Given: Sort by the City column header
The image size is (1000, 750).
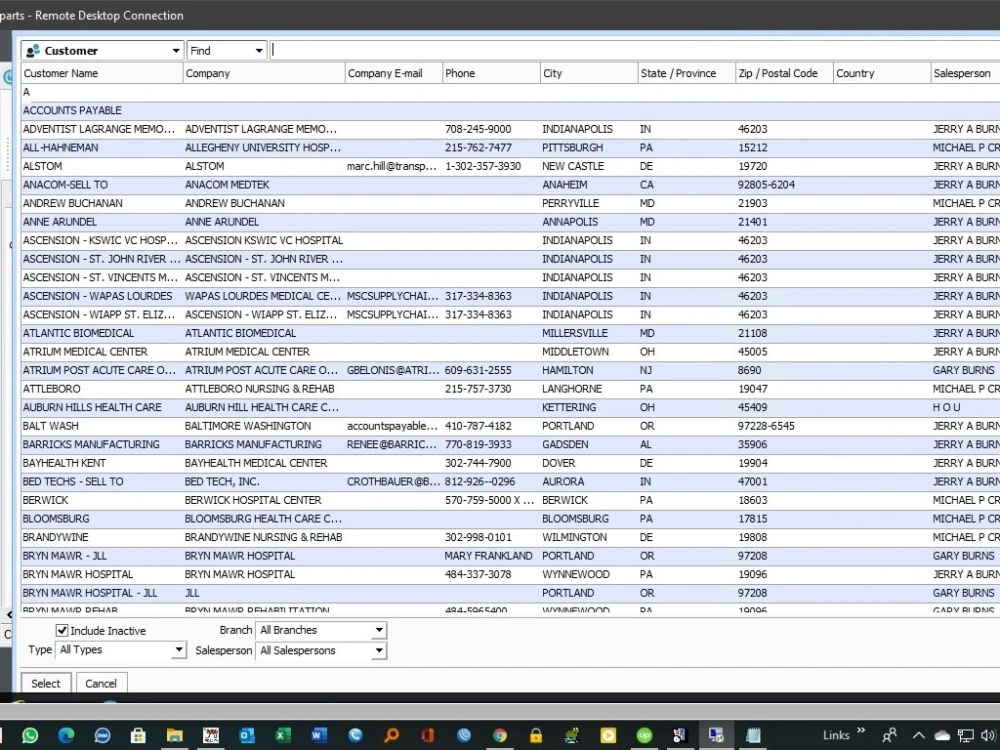Looking at the screenshot, I should [x=589, y=73].
